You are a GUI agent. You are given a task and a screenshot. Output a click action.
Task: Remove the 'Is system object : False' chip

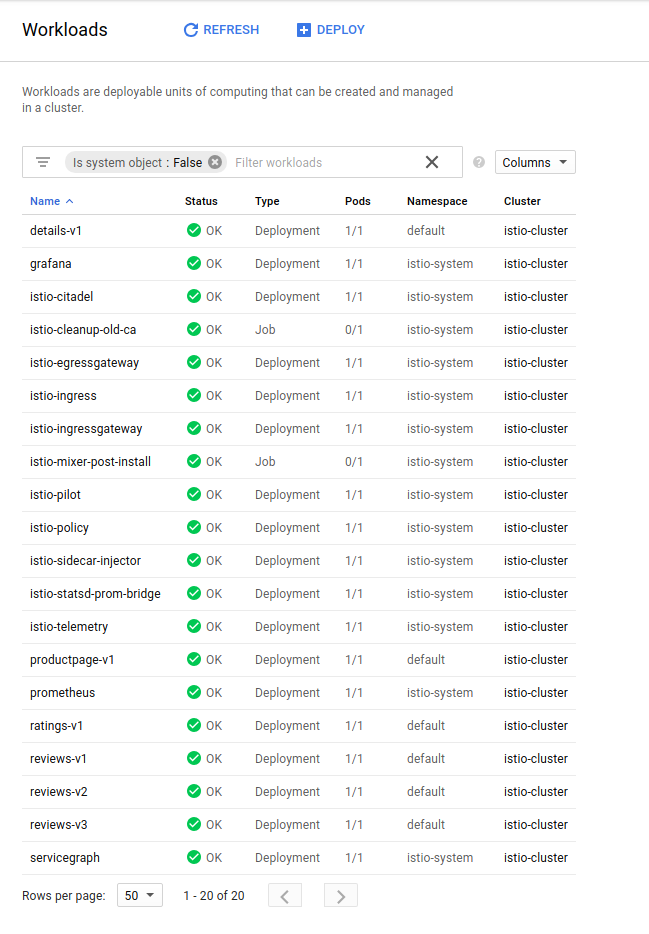coord(215,162)
